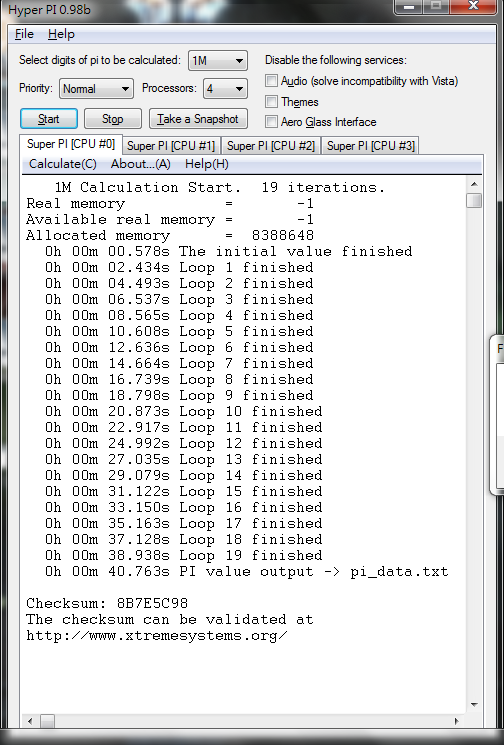Click 'The initial value finished' line
504x745 pixels.
tap(228, 251)
